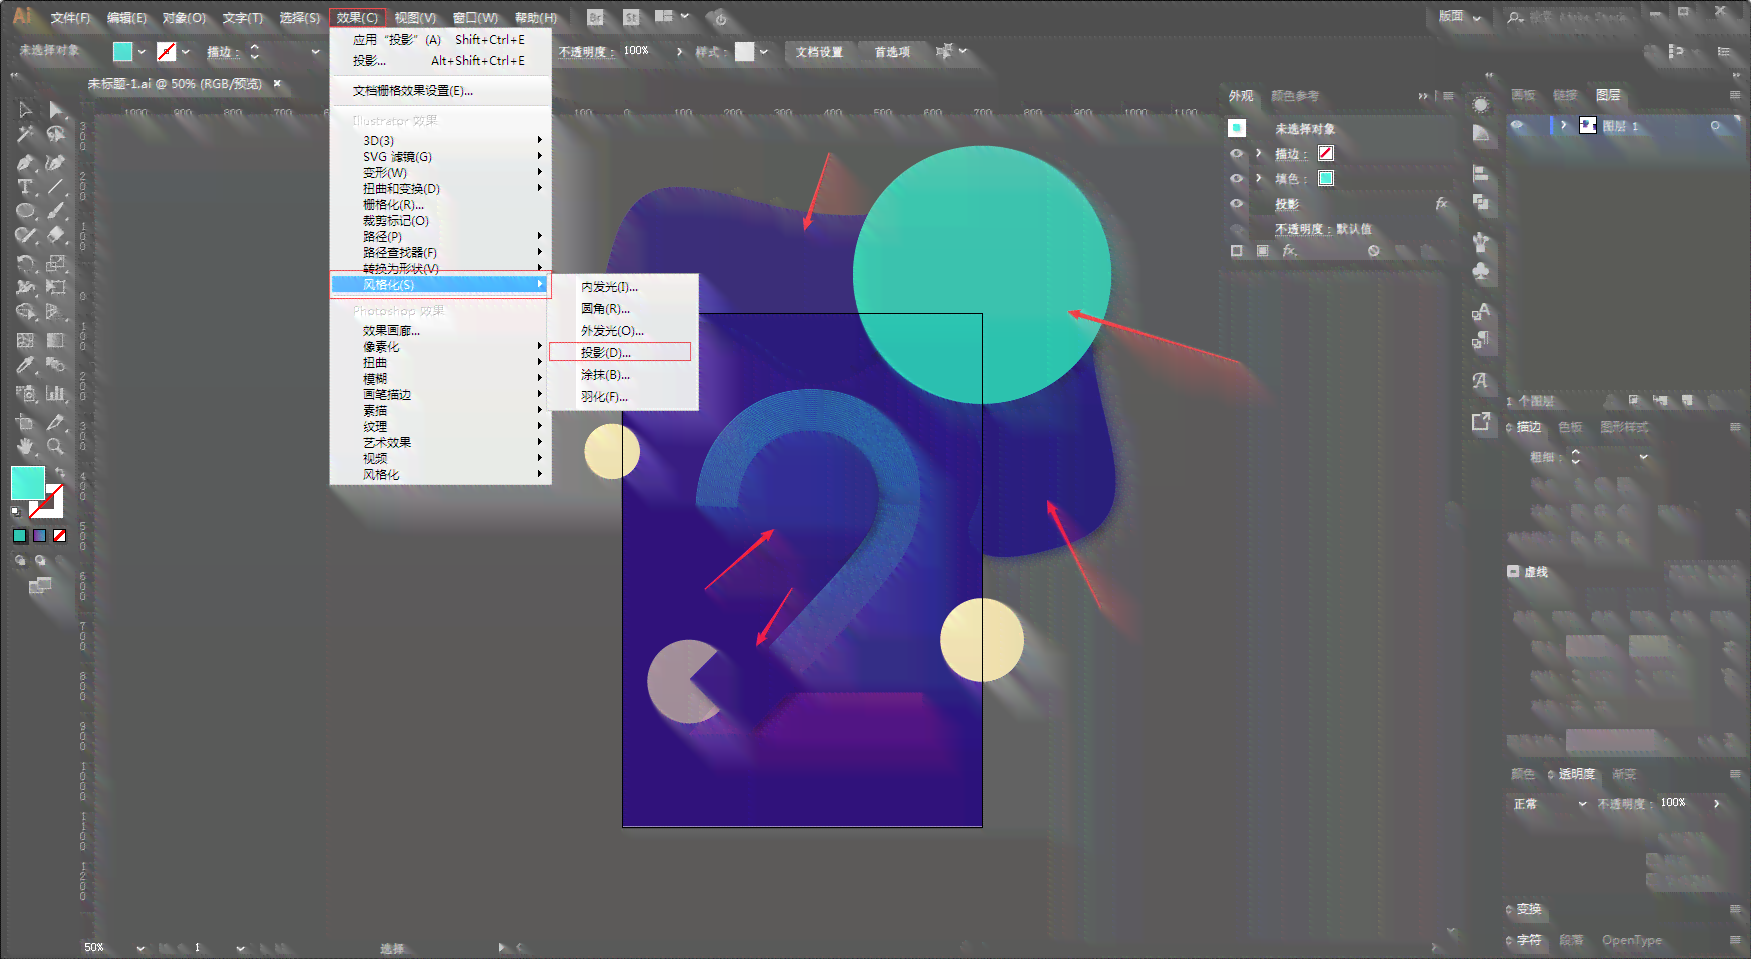Click 文档设置 button
Viewport: 1751px width, 959px height.
pos(819,52)
